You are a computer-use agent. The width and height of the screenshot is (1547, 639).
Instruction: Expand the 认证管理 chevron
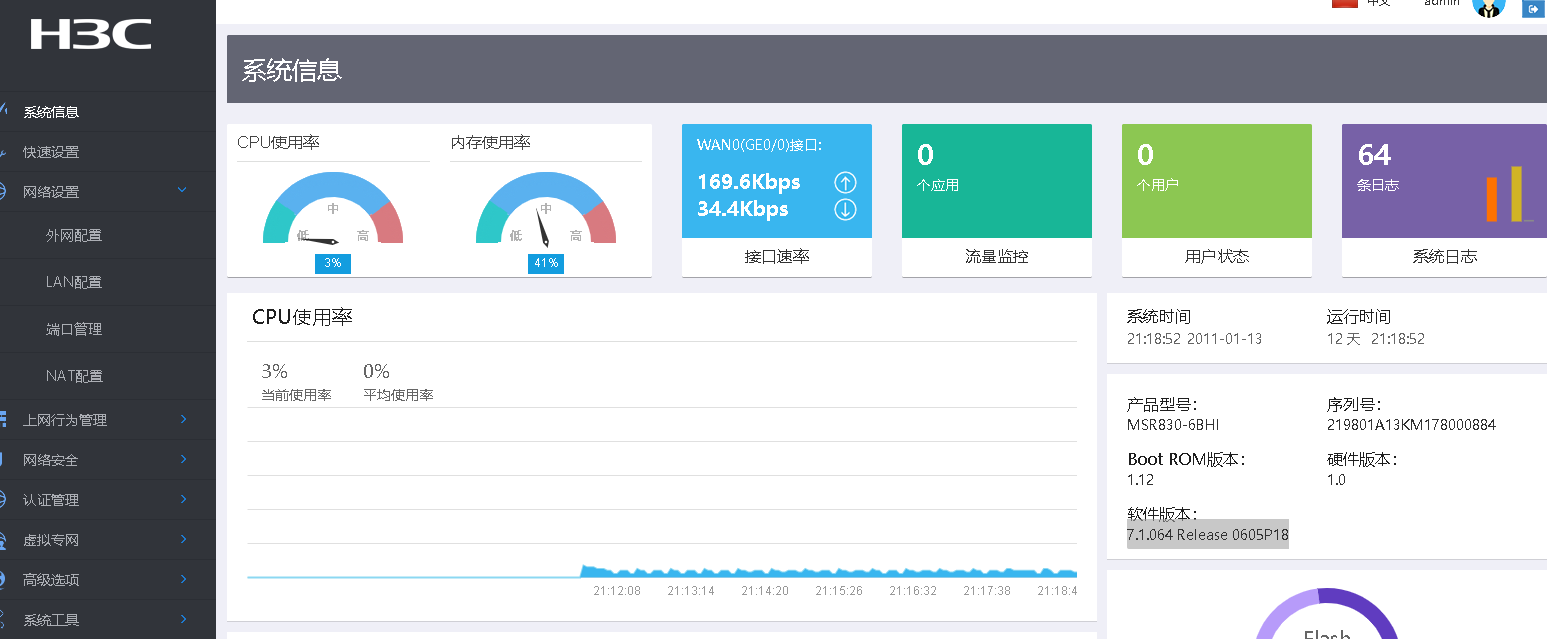[183, 499]
